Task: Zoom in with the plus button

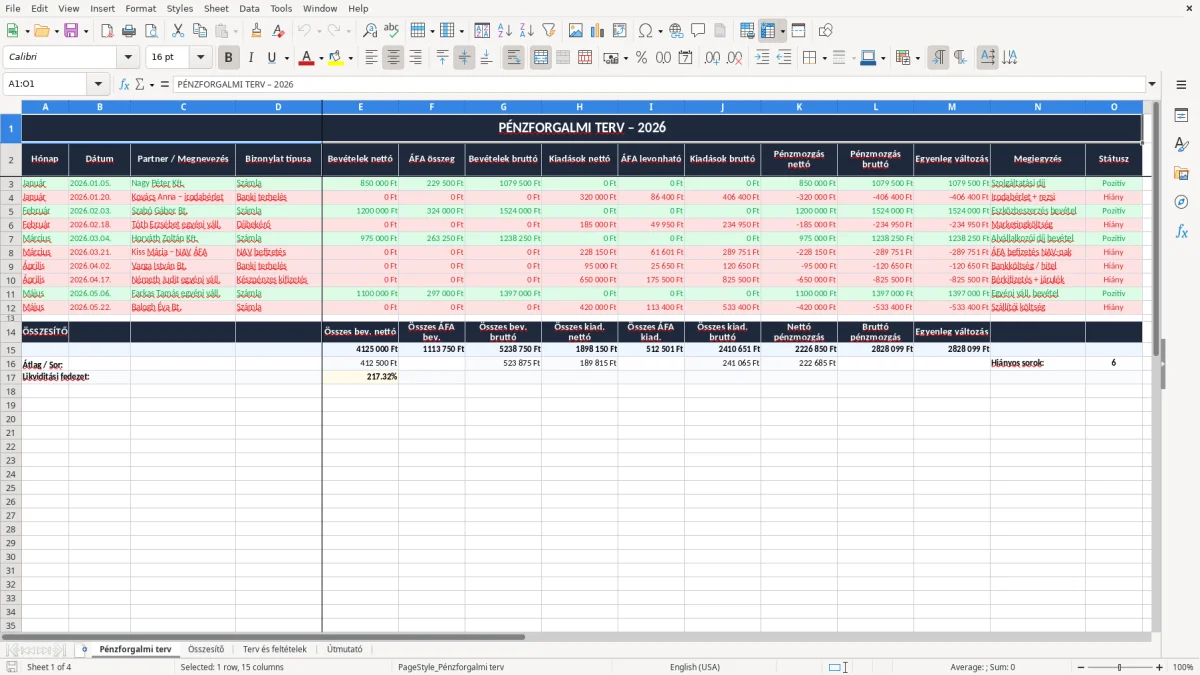Action: point(1160,667)
